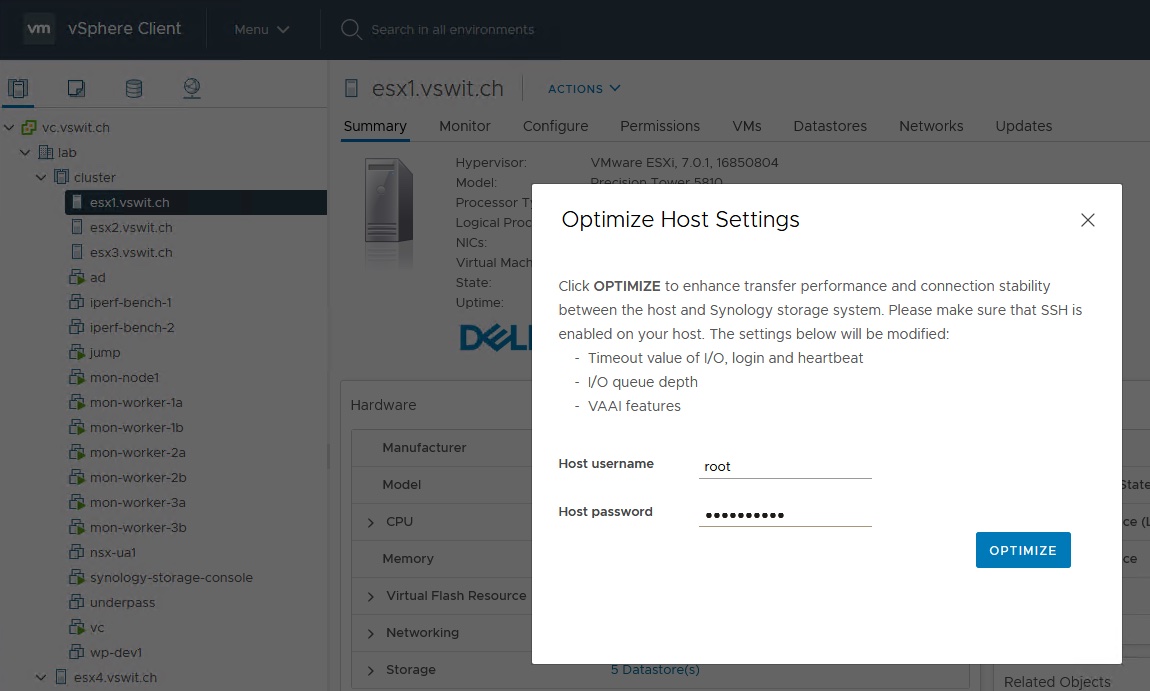Collapse the vc.vswit.ch tree node

point(10,128)
